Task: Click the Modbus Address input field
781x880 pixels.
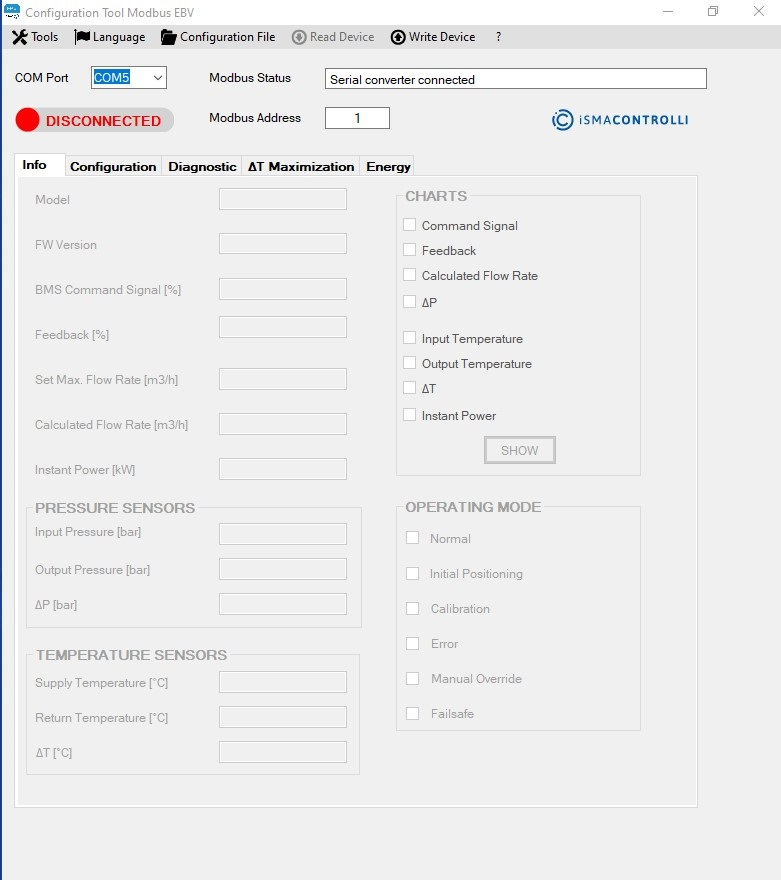Action: tap(357, 118)
